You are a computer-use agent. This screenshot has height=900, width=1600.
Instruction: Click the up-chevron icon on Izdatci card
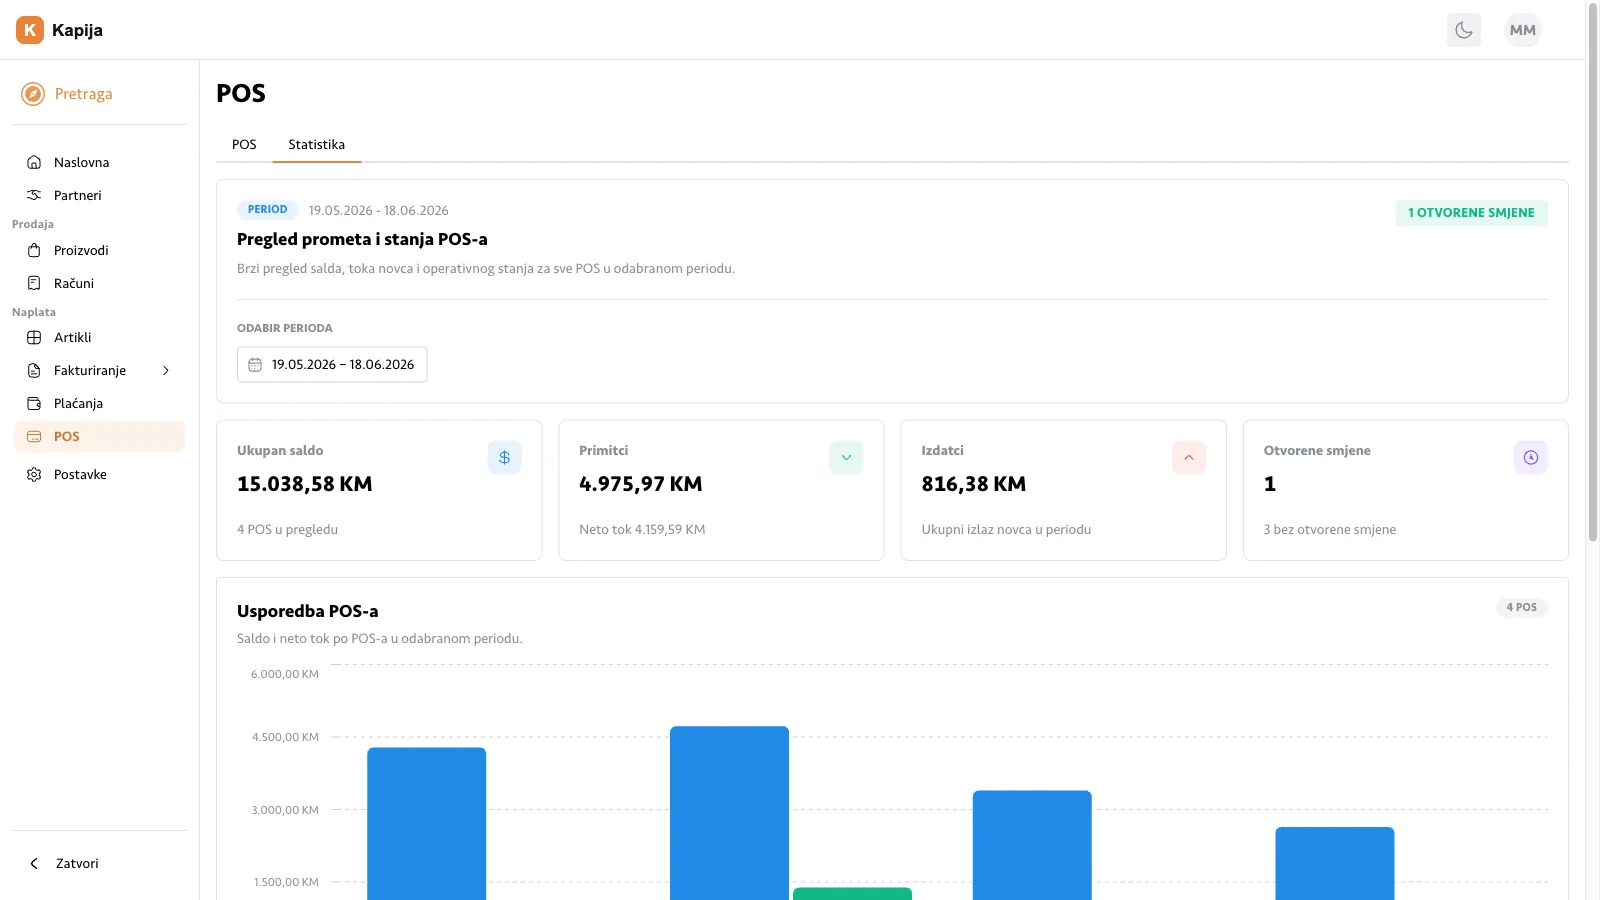[x=1189, y=457]
